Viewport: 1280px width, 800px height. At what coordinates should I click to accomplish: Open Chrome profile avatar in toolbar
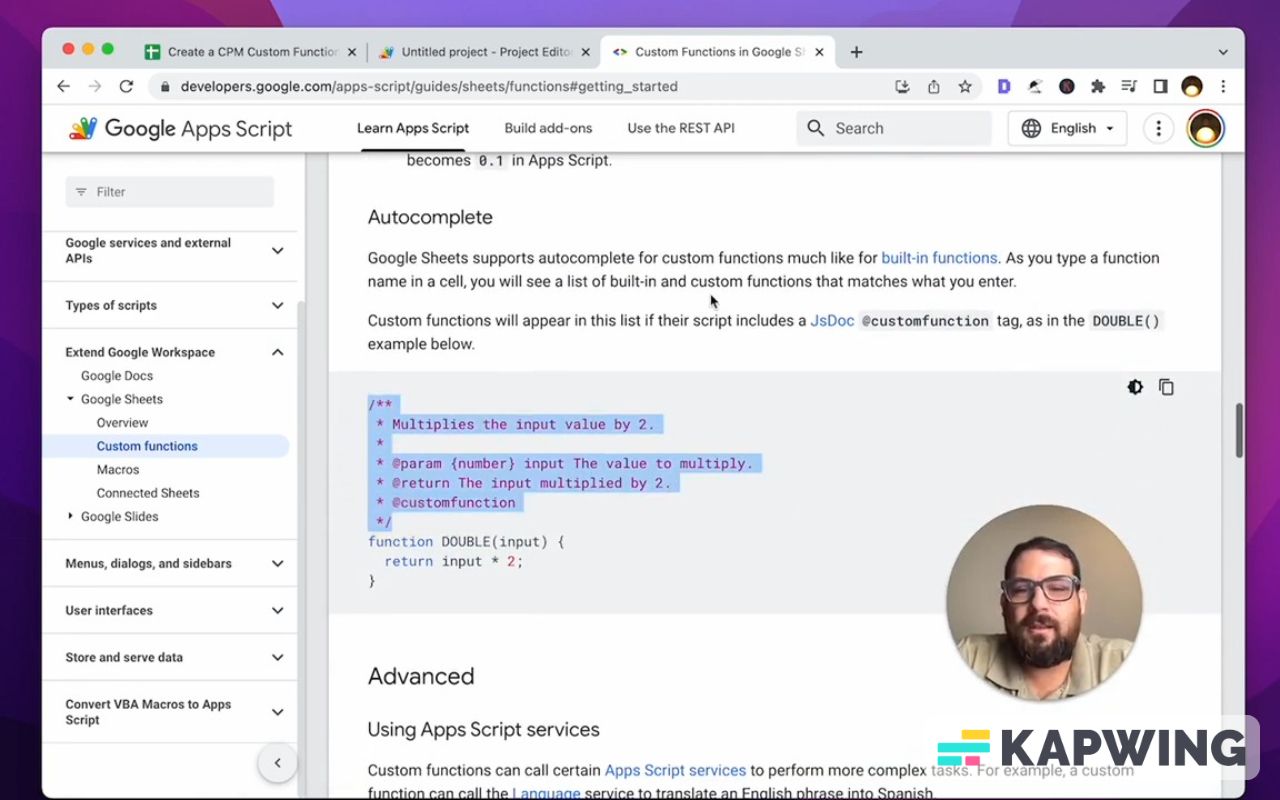click(1192, 87)
